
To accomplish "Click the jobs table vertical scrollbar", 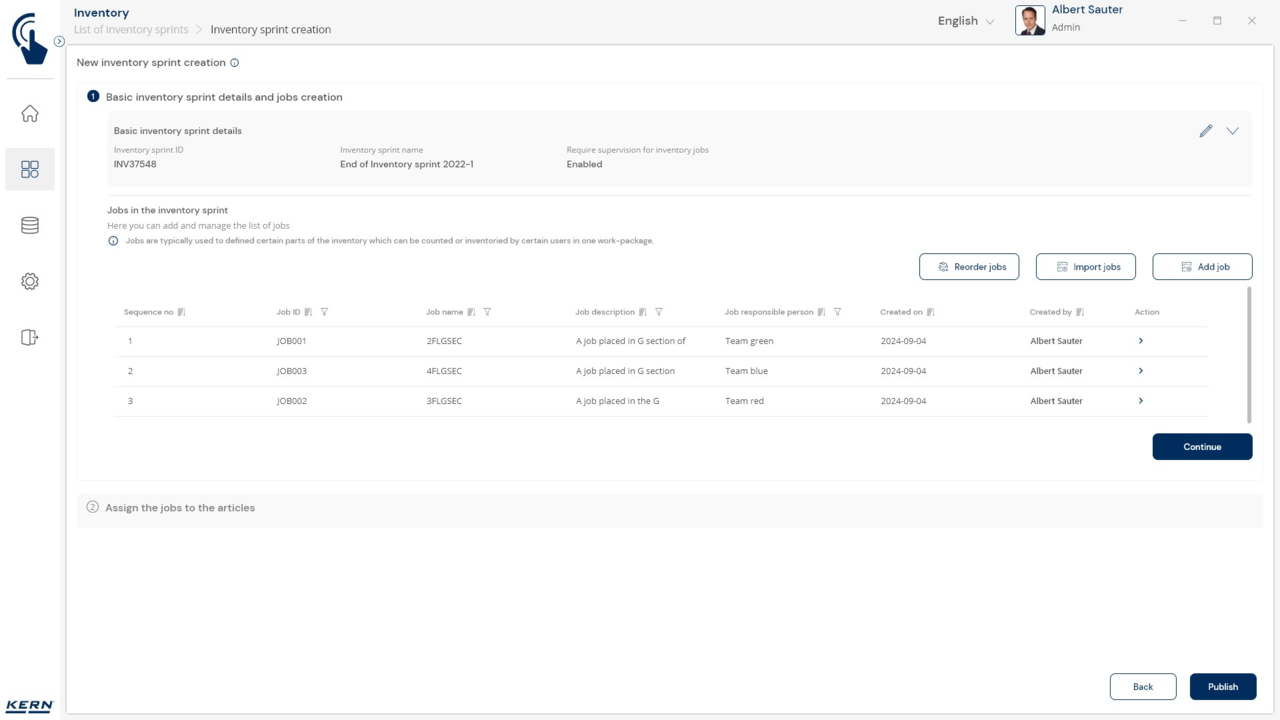I will (1249, 354).
